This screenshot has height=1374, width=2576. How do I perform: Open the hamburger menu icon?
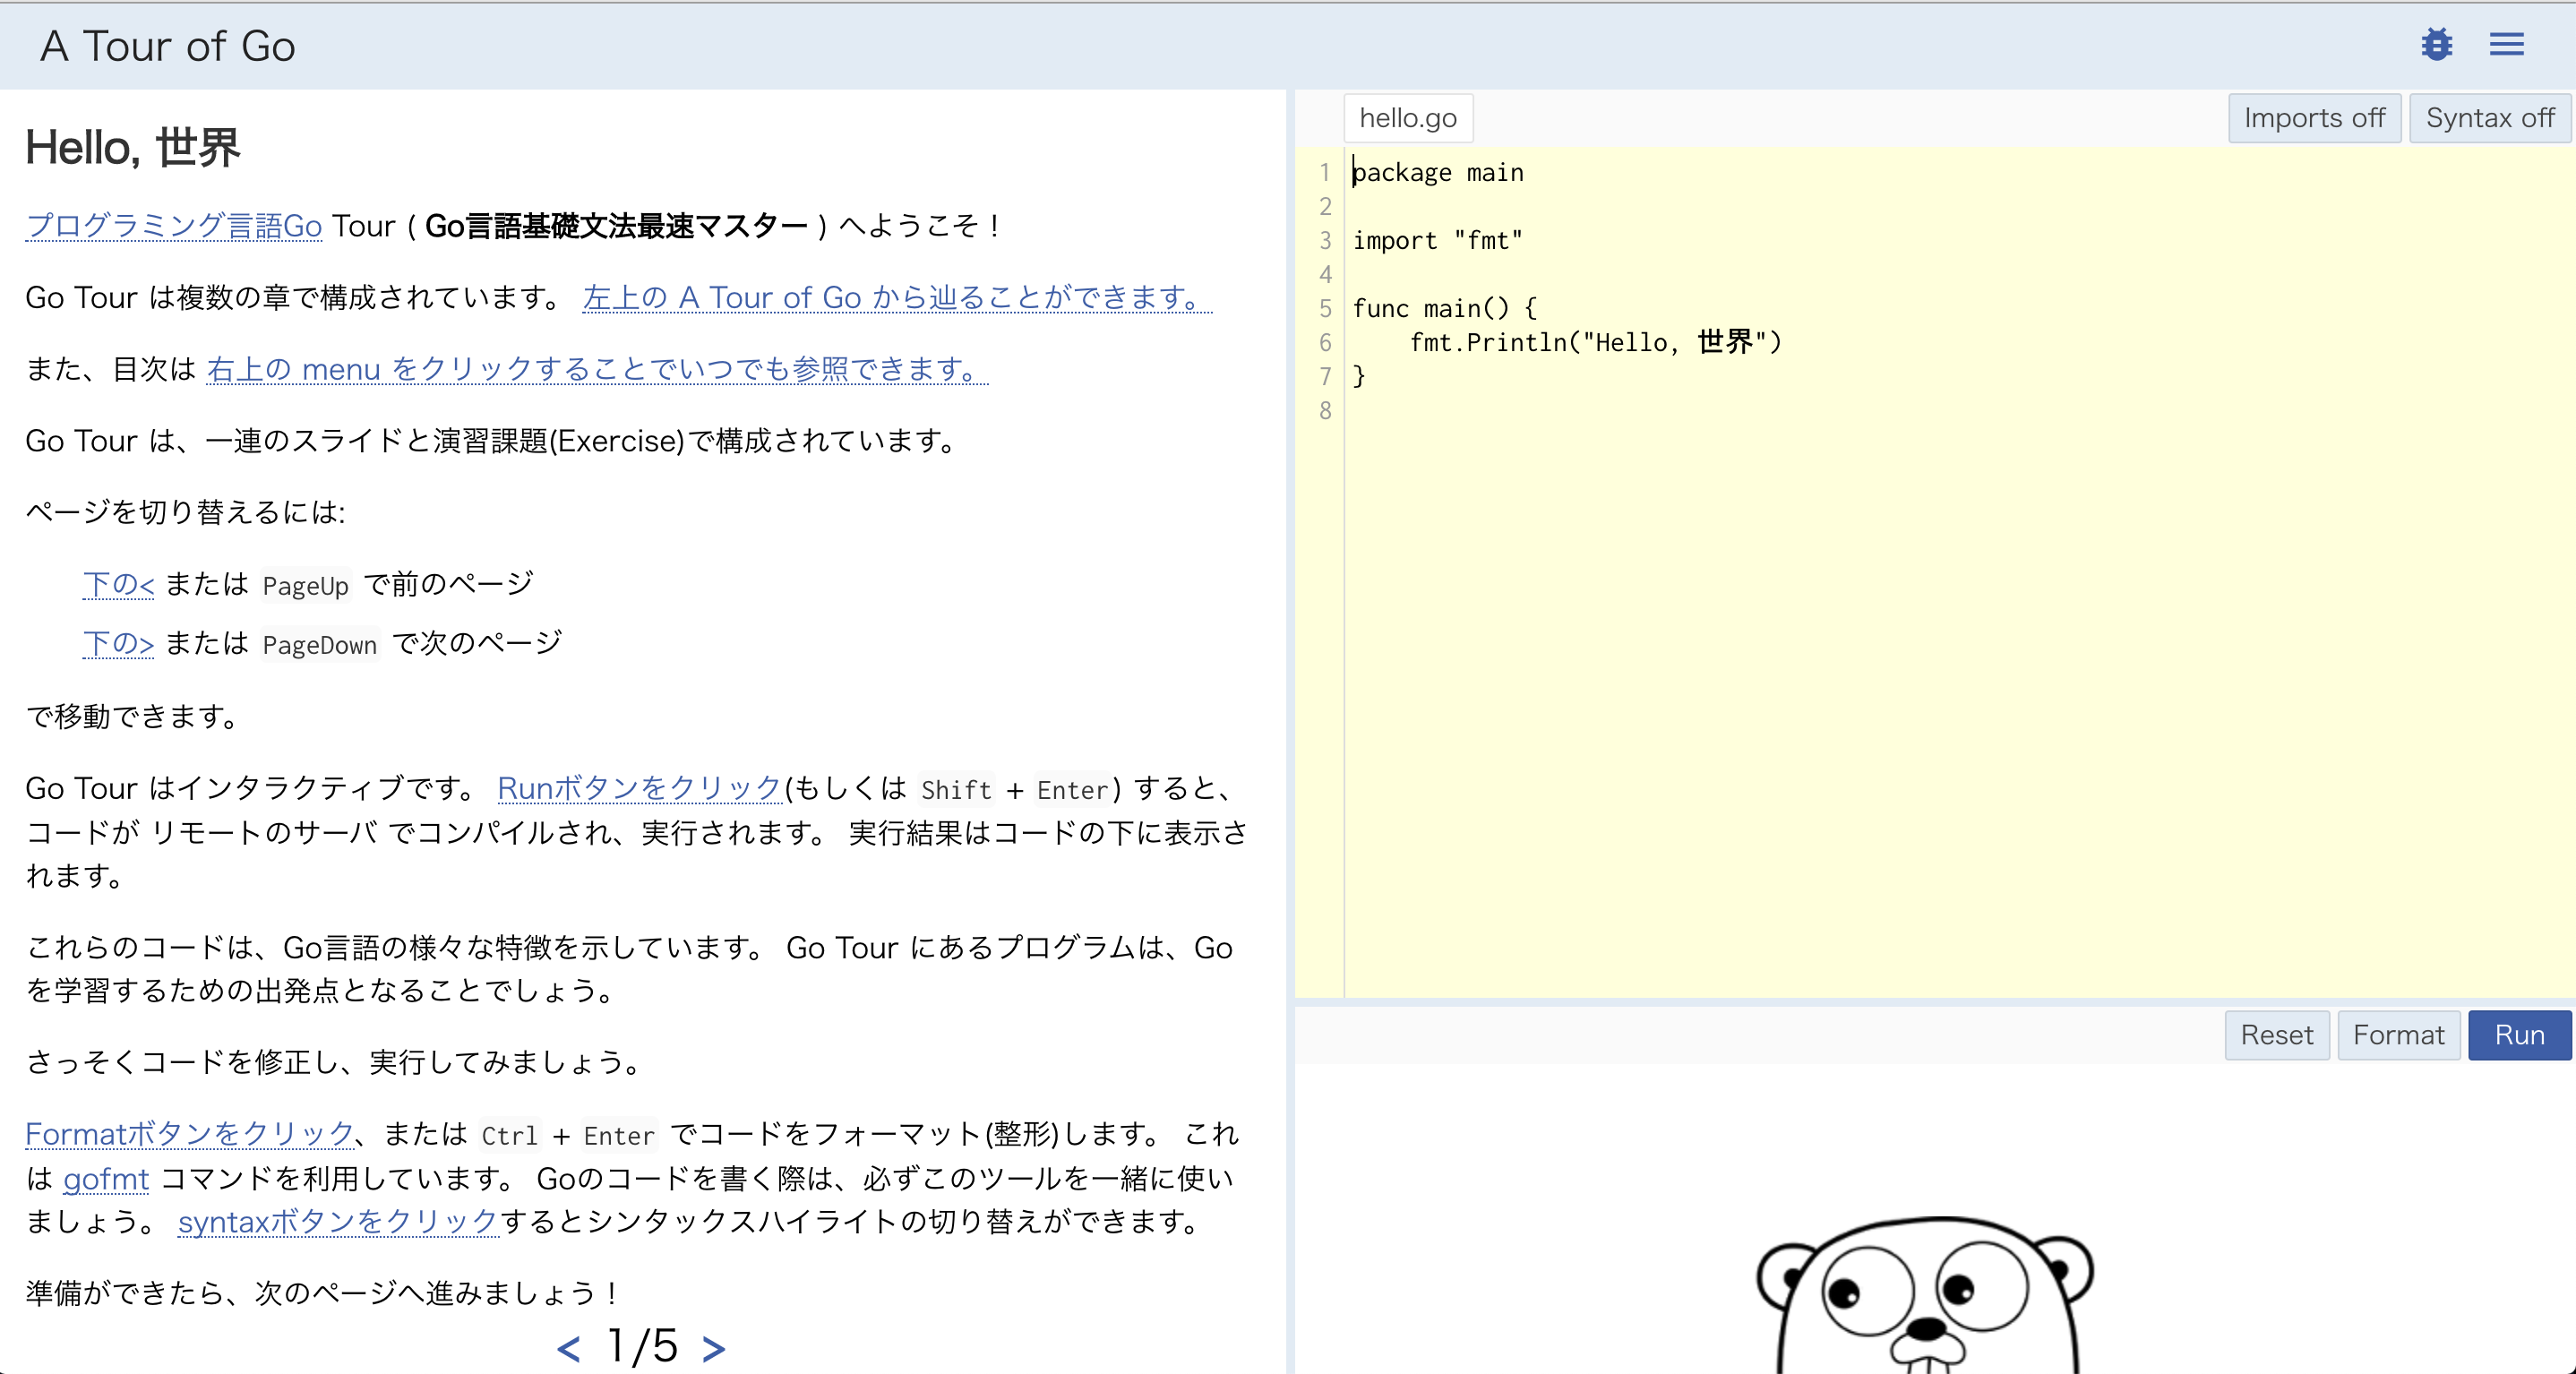[2508, 44]
